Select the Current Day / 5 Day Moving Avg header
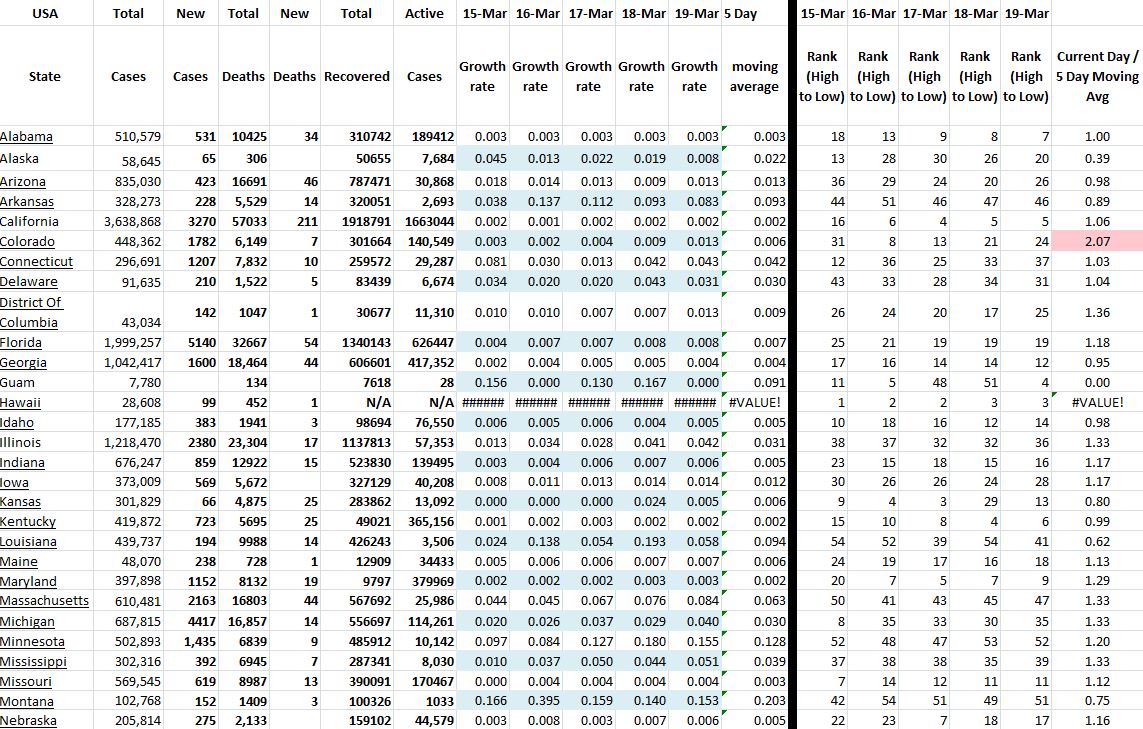This screenshot has height=729, width=1143. [x=1097, y=77]
